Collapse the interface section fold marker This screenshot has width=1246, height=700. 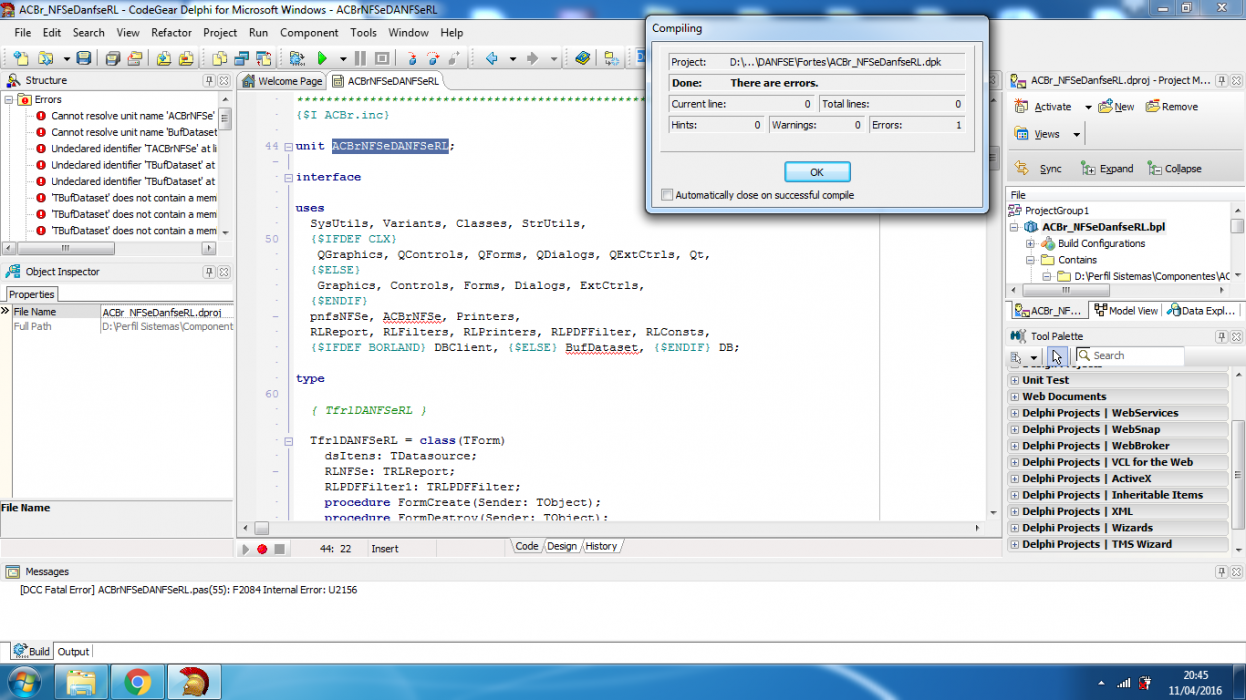coord(288,177)
